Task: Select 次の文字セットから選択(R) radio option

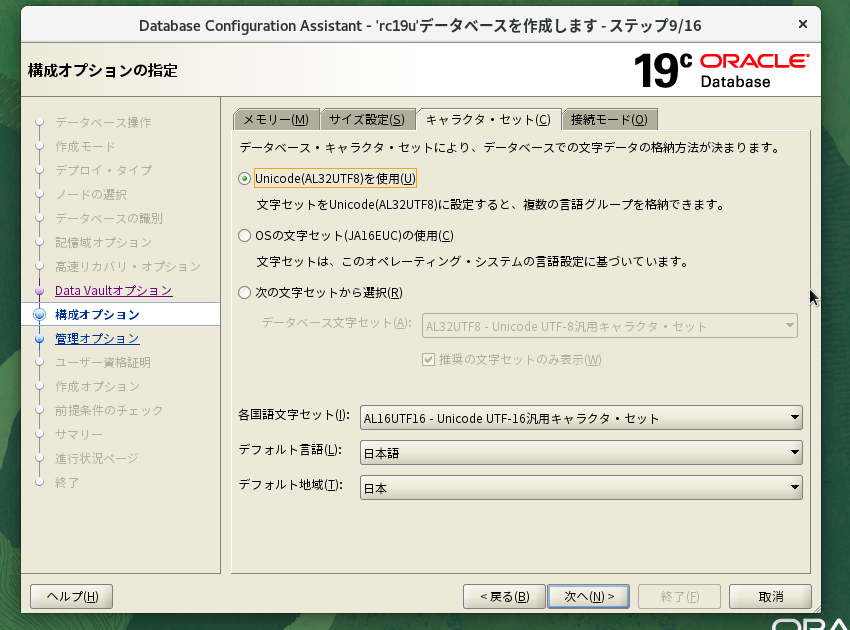Action: tap(244, 293)
